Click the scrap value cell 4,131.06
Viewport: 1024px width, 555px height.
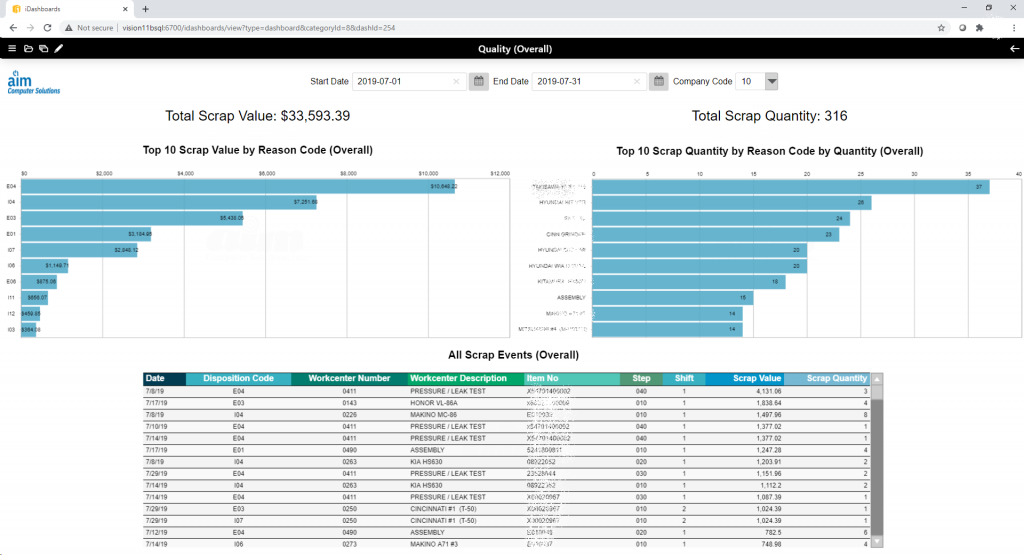click(769, 391)
